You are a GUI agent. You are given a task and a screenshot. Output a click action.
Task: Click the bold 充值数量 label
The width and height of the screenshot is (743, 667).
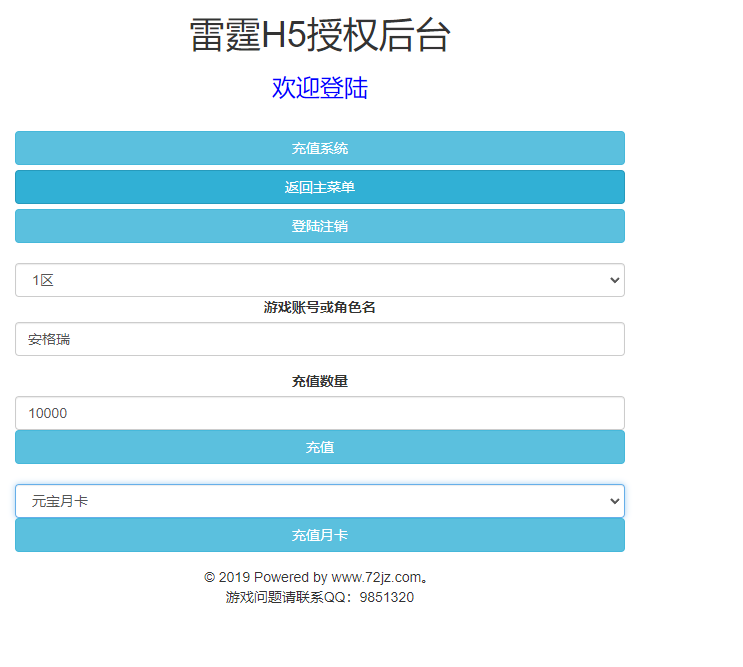click(x=320, y=381)
